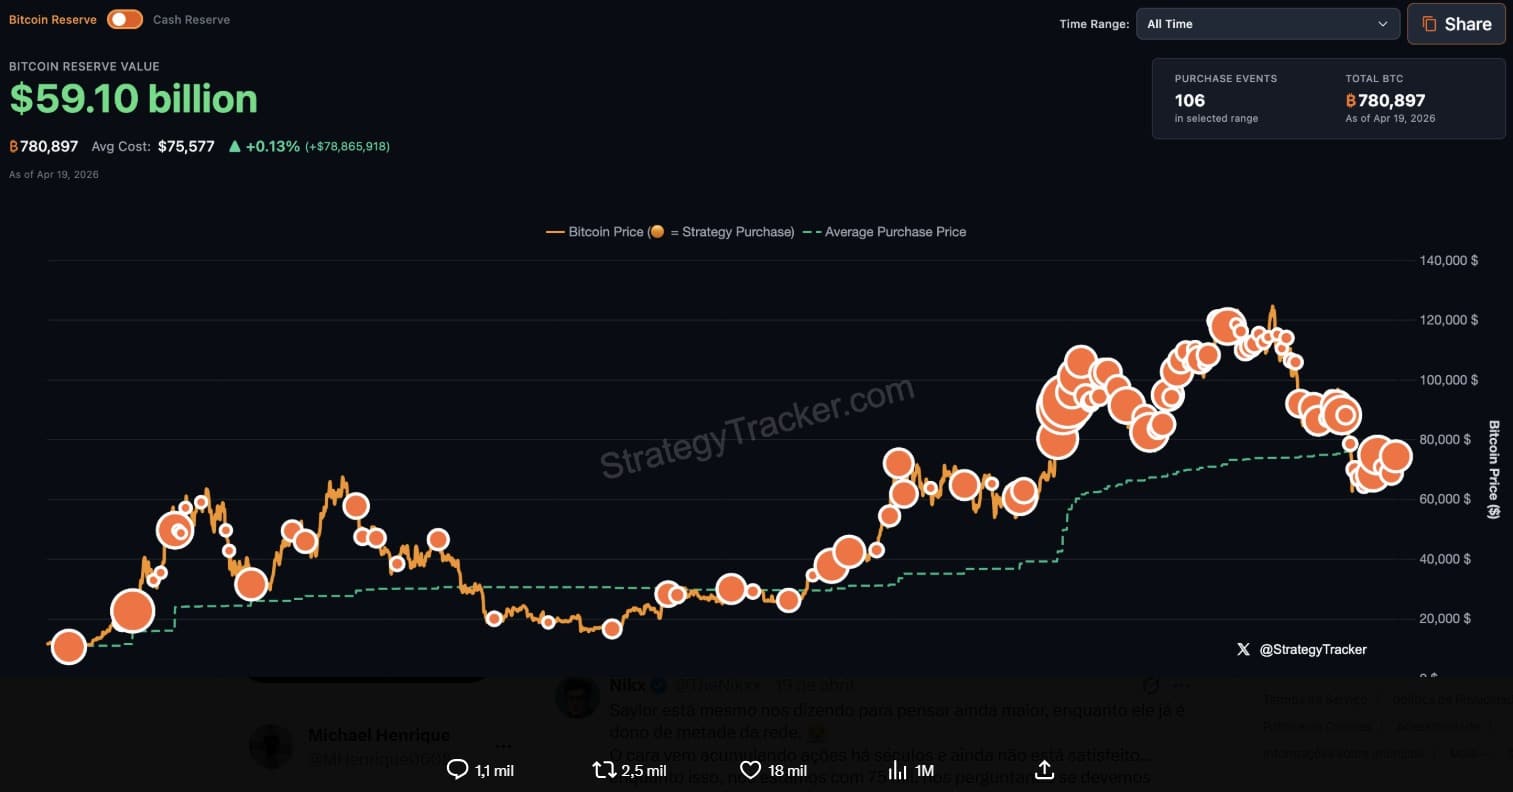Viewport: 1513px width, 792px height.
Task: Open the @StrategyTracker handle link
Action: [1312, 649]
